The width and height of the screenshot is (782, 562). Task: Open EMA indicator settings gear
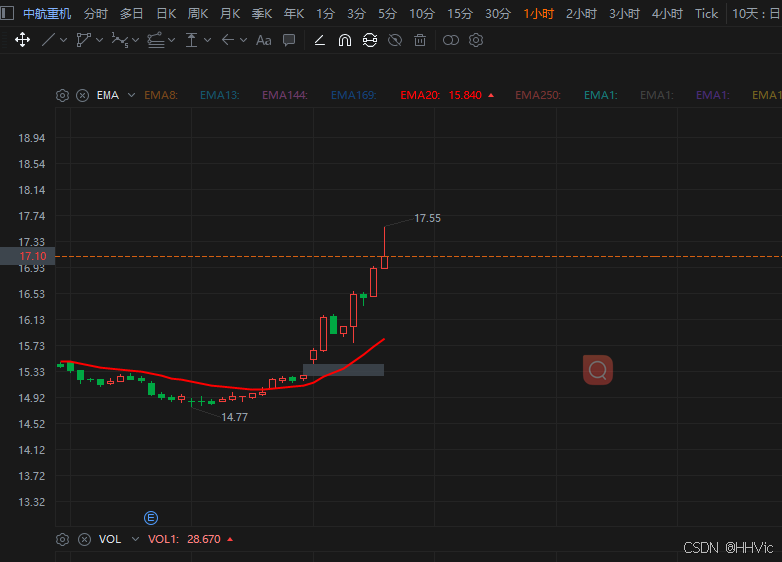coord(62,95)
